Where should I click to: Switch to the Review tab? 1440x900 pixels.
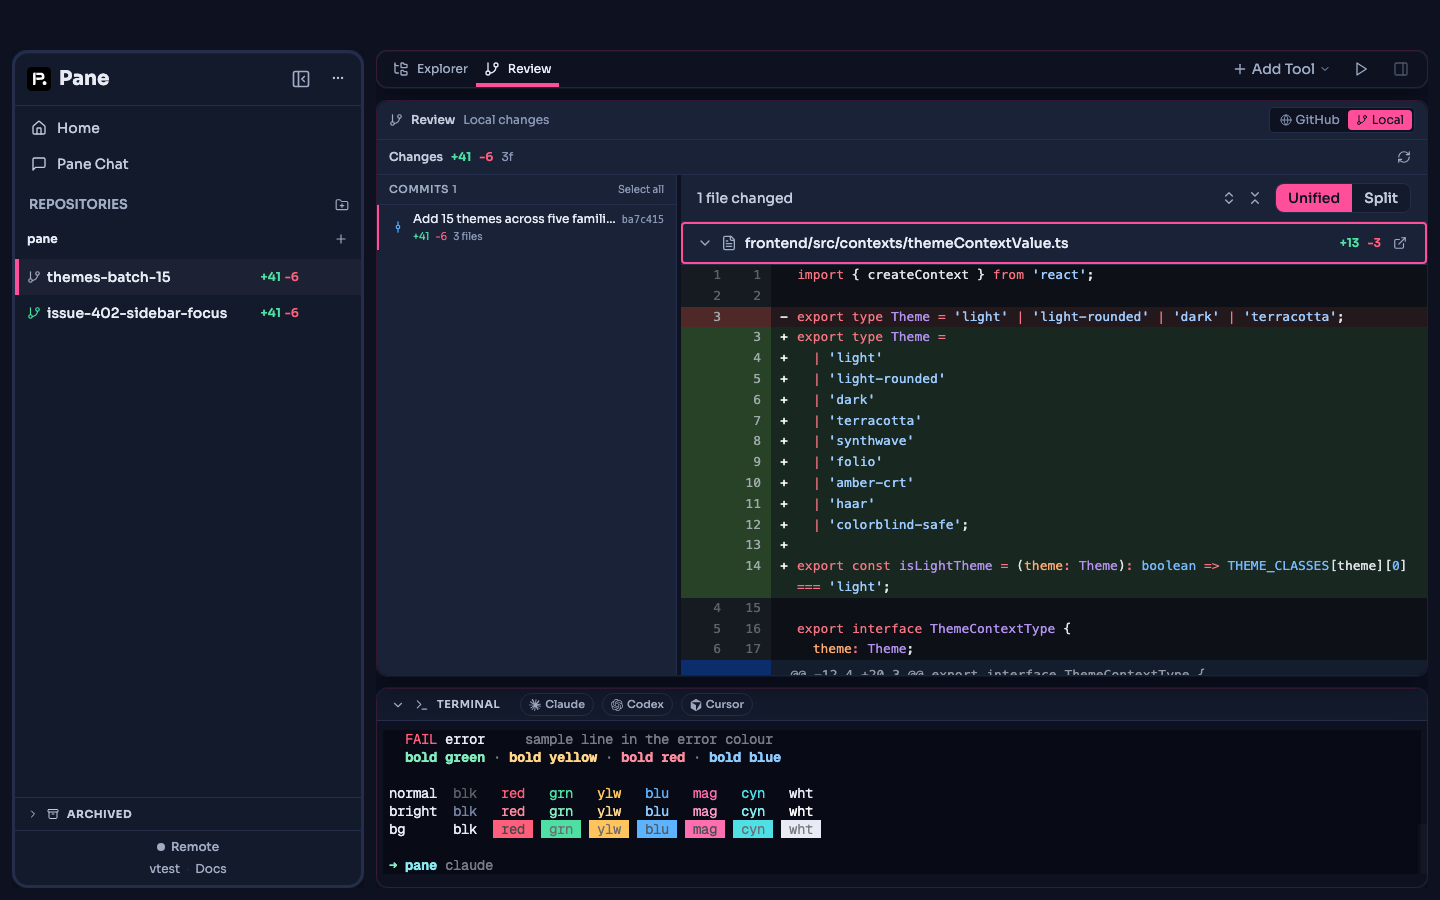point(518,69)
